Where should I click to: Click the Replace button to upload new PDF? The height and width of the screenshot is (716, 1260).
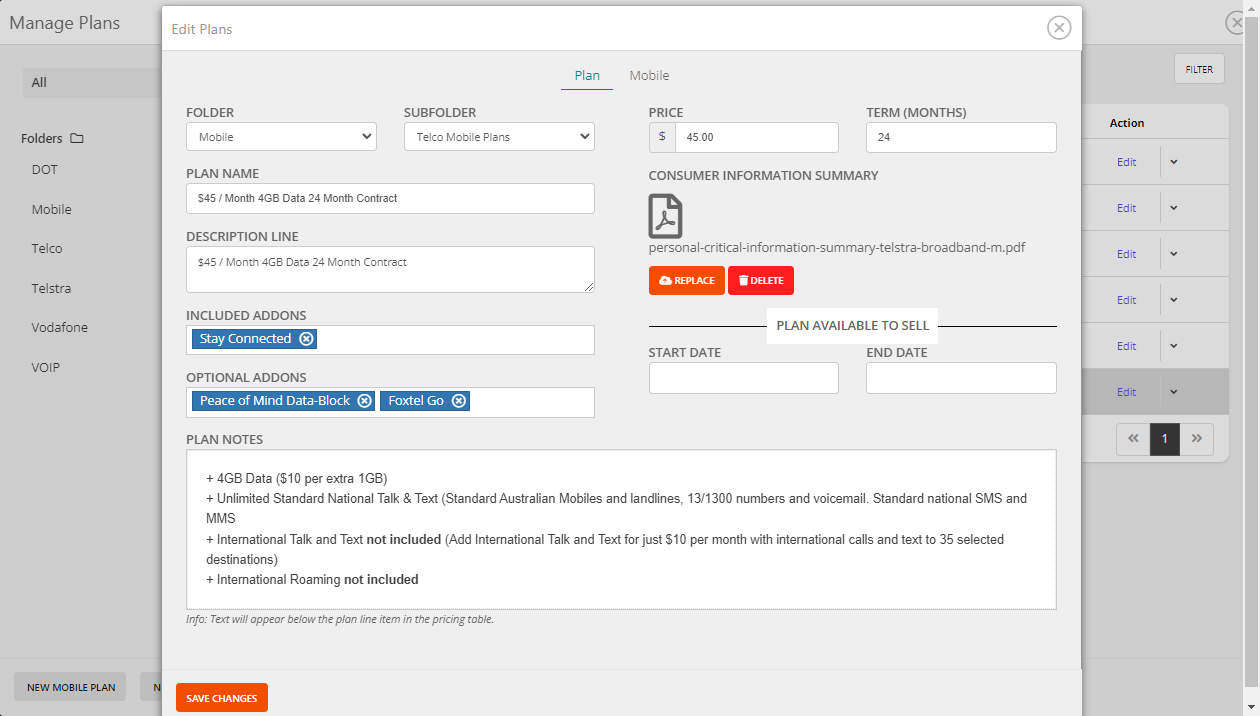coord(686,280)
